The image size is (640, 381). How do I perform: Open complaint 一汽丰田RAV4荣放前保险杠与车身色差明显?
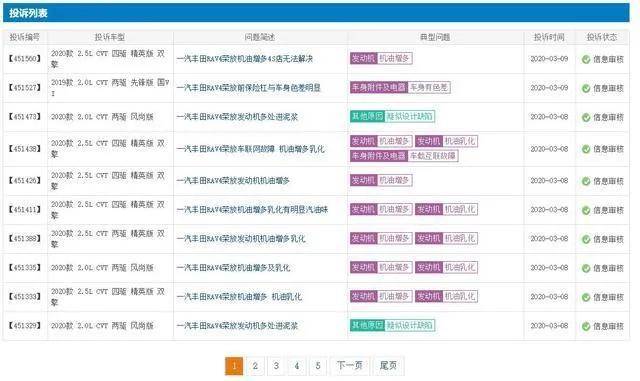click(x=249, y=88)
